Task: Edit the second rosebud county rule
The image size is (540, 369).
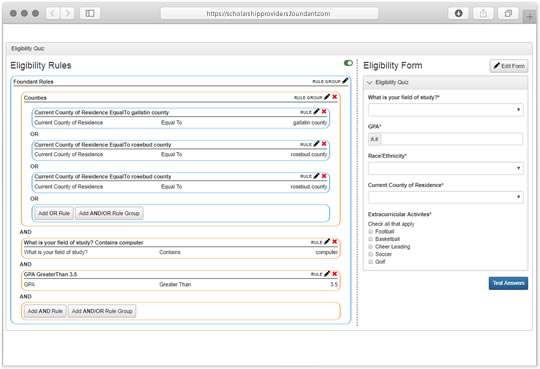Action: pyautogui.click(x=316, y=176)
